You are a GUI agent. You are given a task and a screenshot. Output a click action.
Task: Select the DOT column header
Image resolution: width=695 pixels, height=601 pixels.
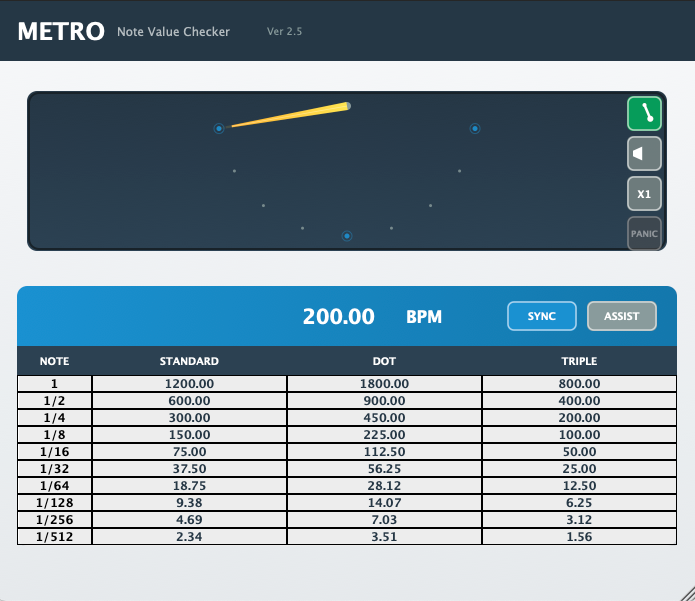point(384,361)
